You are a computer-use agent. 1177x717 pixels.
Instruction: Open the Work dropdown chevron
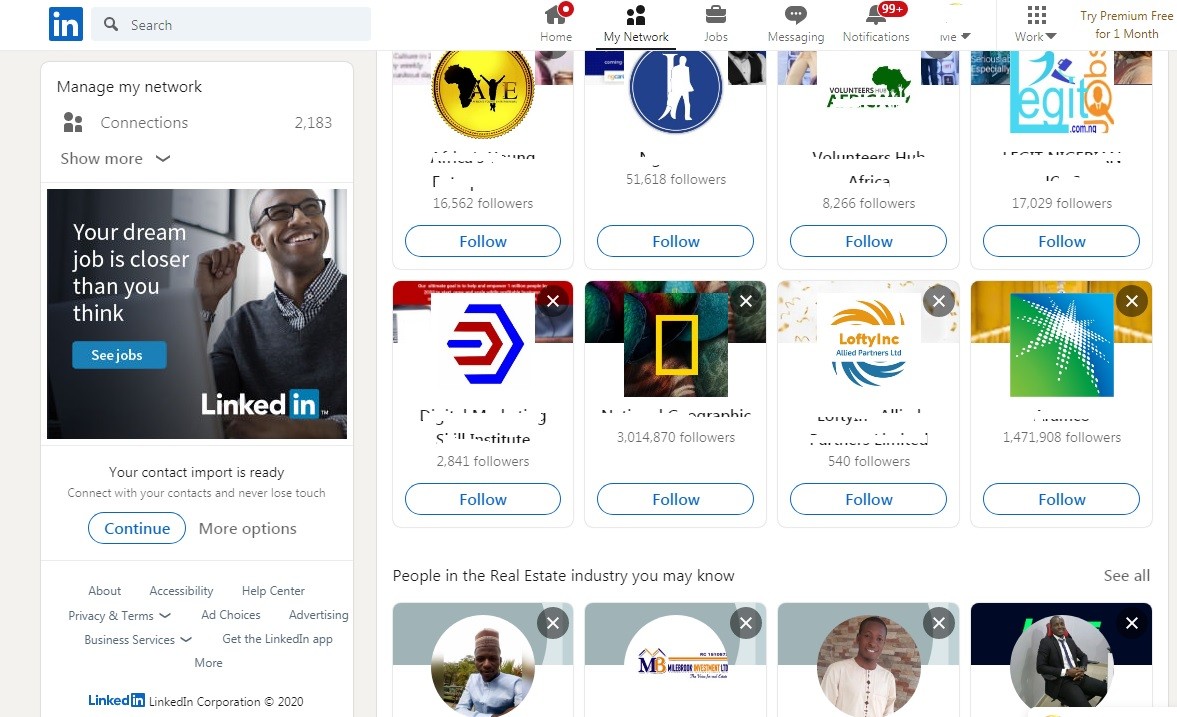[x=1051, y=34]
